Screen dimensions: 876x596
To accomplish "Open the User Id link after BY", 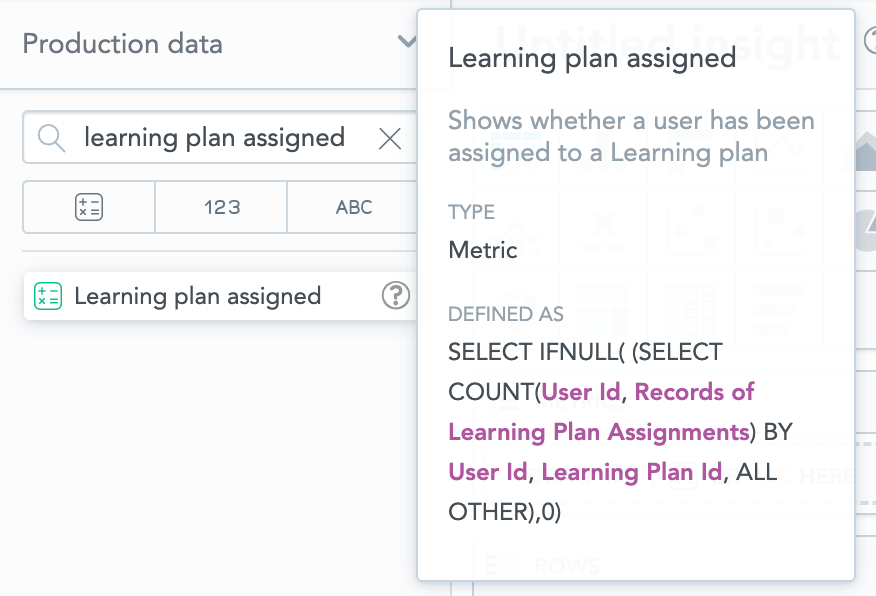I will coord(488,472).
